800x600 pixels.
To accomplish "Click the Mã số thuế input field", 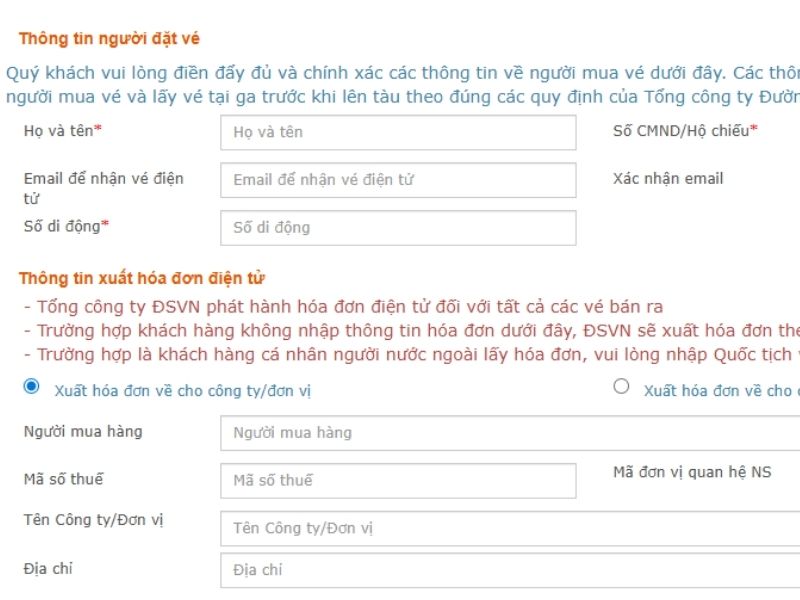I will click(x=398, y=481).
